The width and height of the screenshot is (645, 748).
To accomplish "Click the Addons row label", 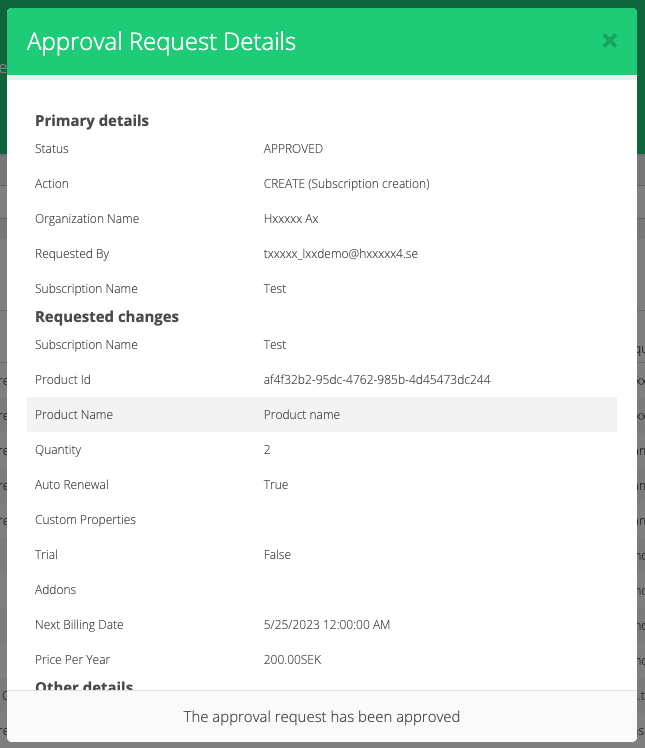I will point(56,590).
